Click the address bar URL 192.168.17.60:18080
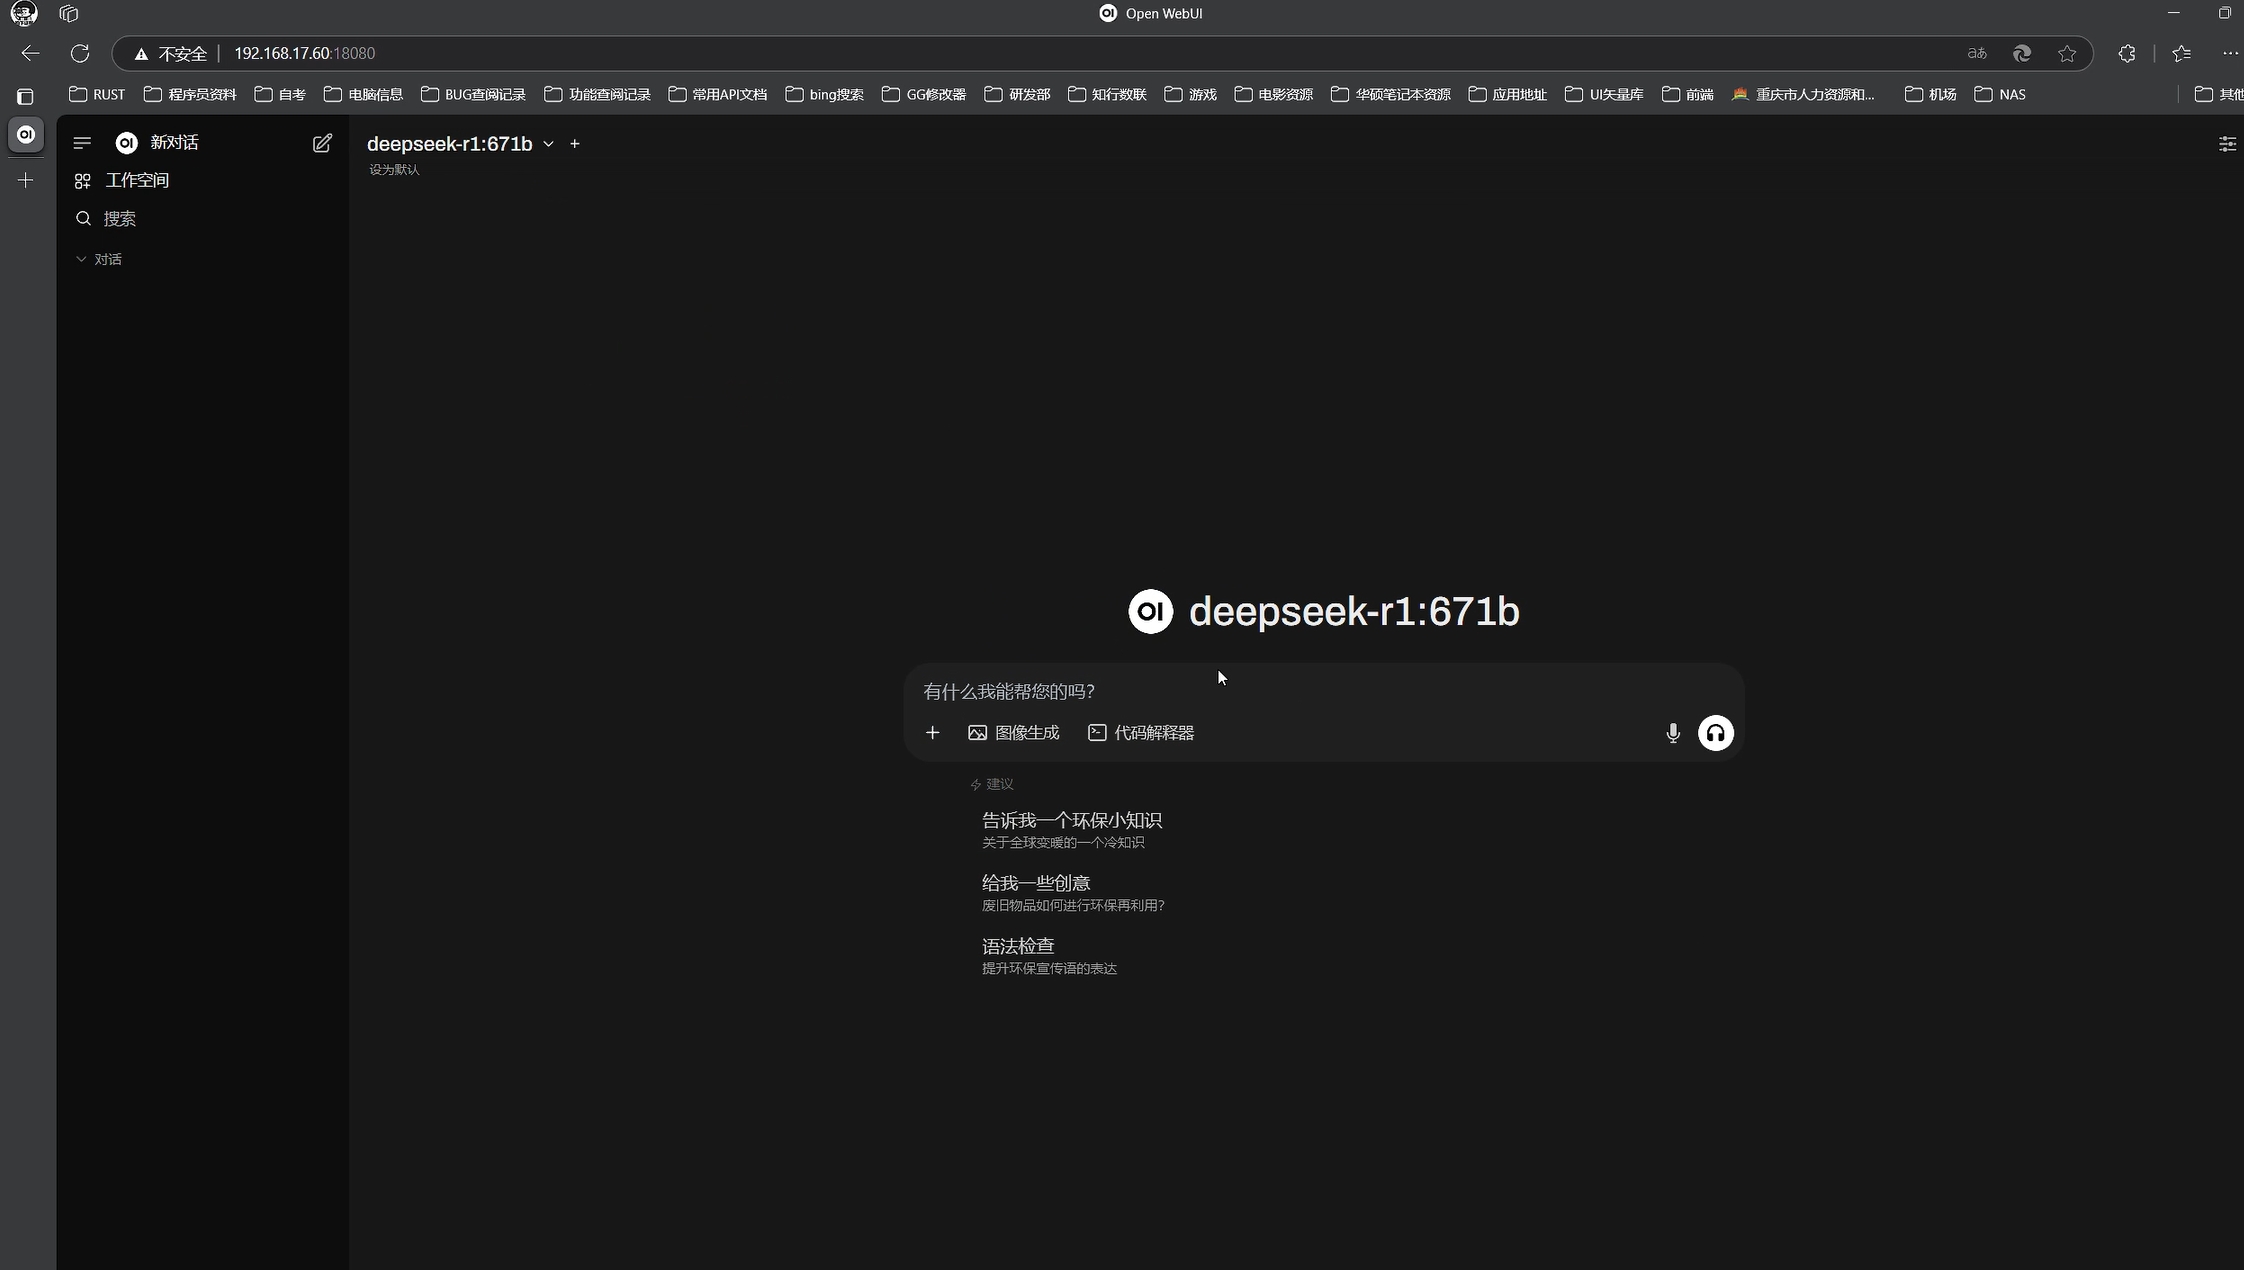The width and height of the screenshot is (2244, 1270). coord(305,54)
